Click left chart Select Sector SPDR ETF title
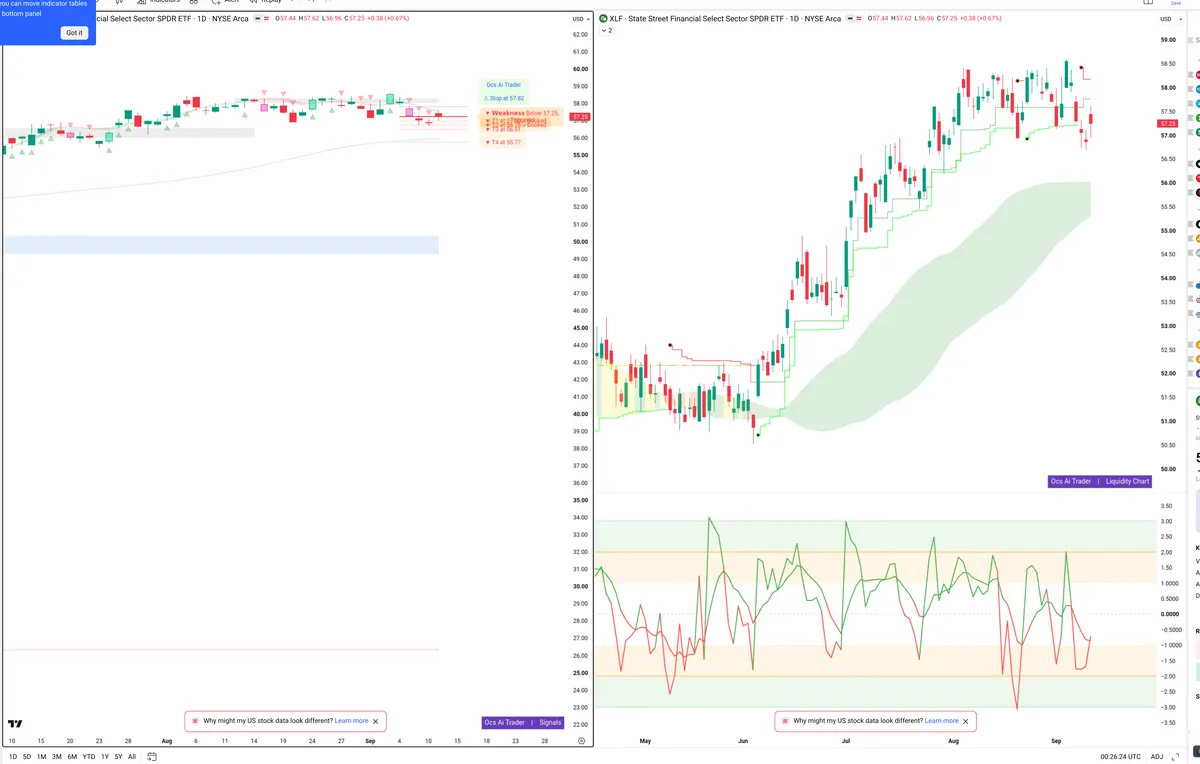 170,19
